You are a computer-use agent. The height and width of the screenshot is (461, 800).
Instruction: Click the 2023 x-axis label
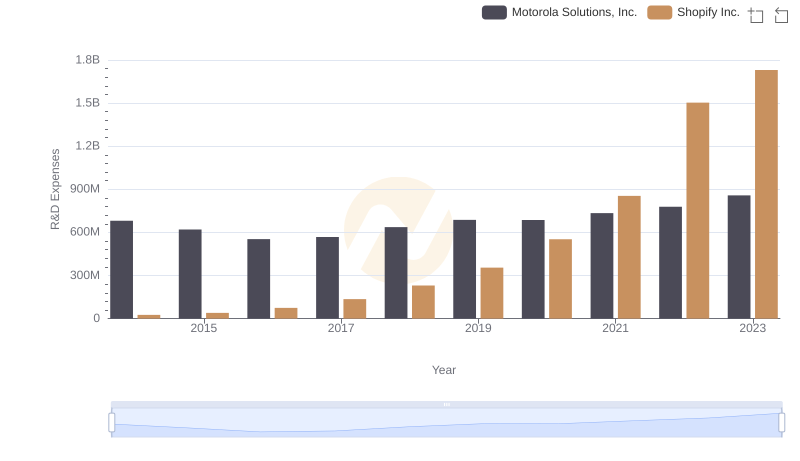point(753,328)
